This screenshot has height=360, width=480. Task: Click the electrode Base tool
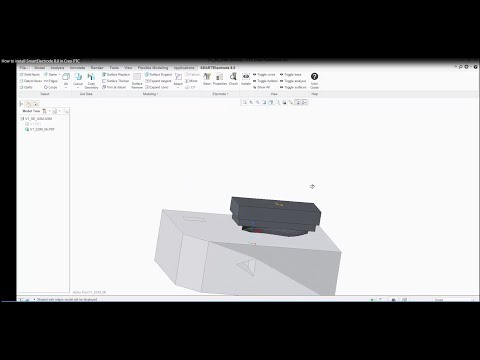tap(207, 79)
